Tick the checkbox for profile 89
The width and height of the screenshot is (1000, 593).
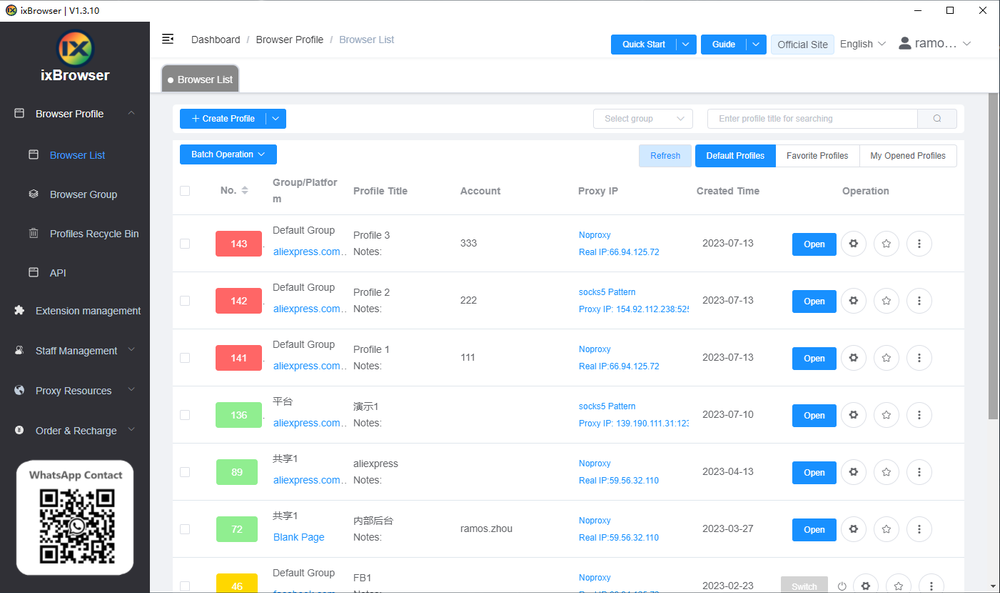[x=185, y=472]
